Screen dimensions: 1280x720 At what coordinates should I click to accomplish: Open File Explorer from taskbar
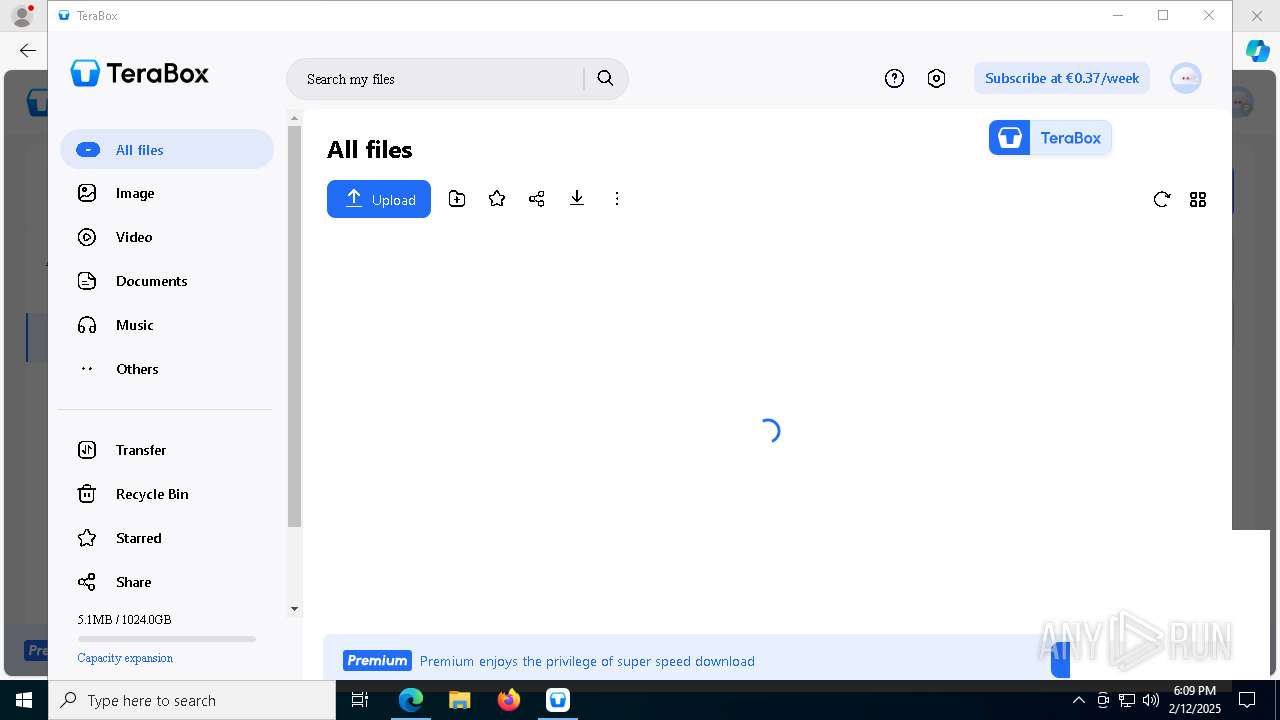click(459, 700)
